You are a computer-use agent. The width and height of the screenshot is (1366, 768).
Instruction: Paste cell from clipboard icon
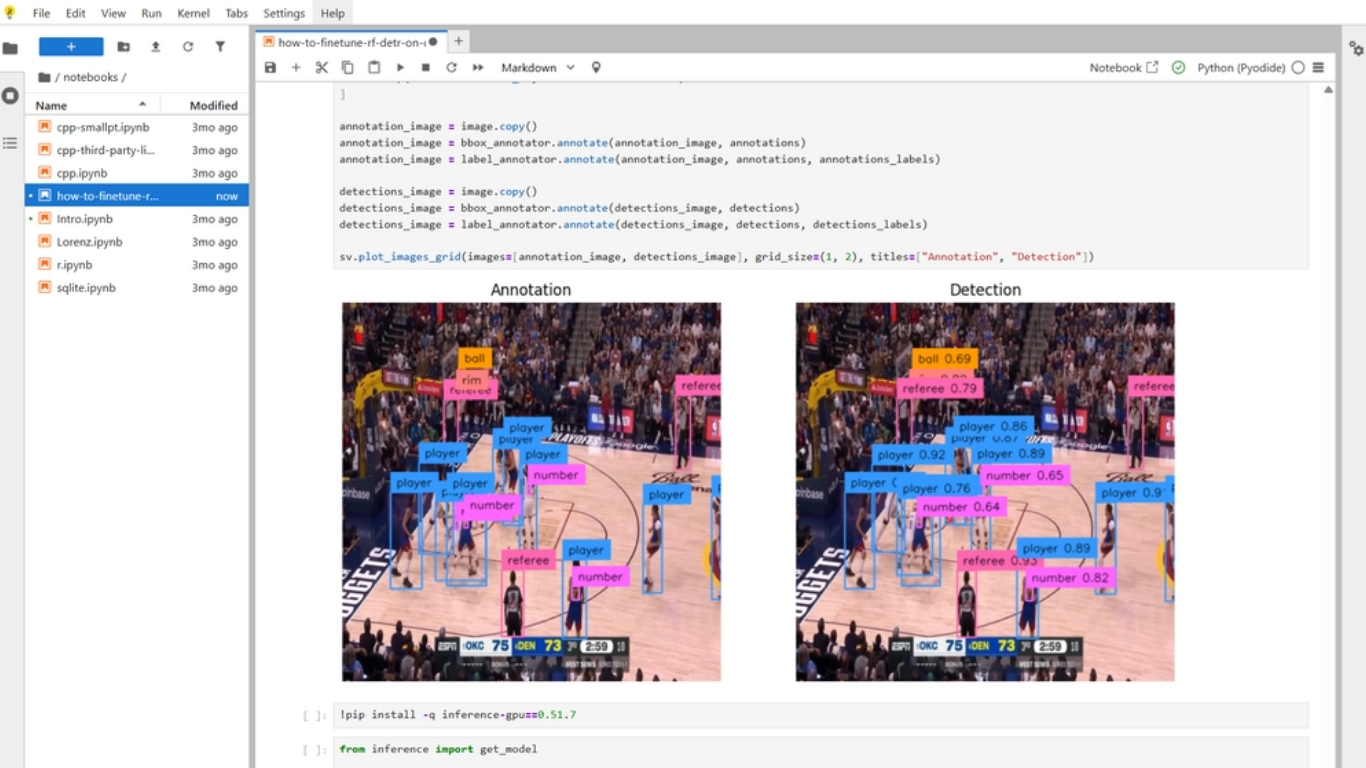click(x=373, y=67)
